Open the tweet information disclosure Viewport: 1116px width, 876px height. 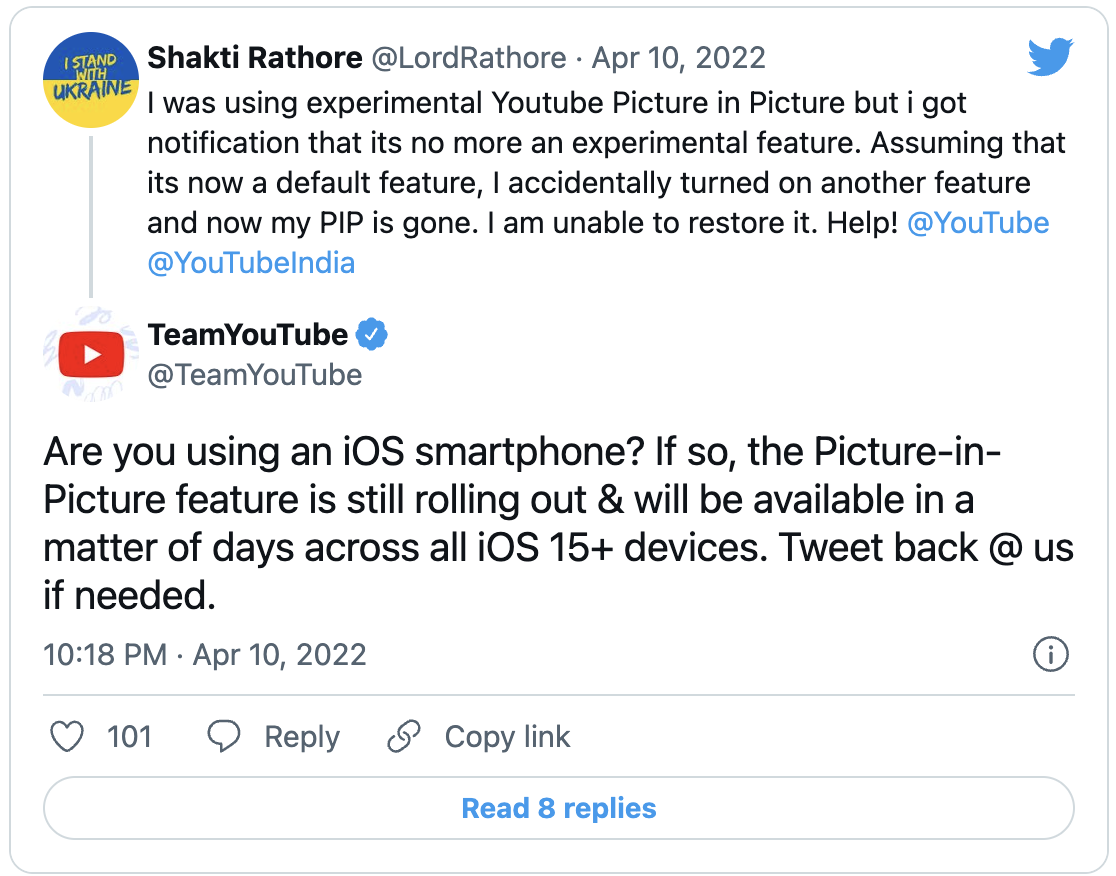tap(1051, 655)
